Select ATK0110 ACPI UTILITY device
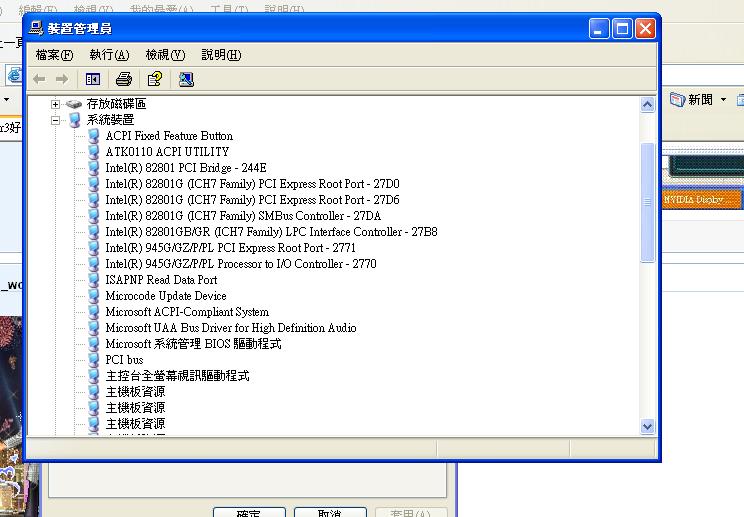The image size is (744, 517). tap(167, 152)
